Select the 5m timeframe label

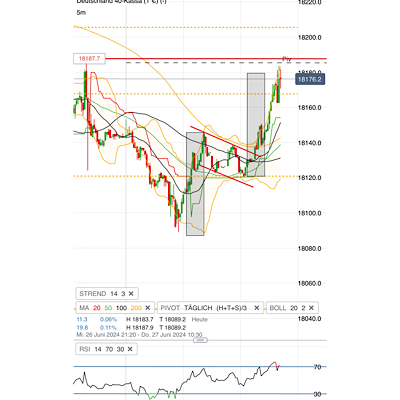pyautogui.click(x=81, y=13)
